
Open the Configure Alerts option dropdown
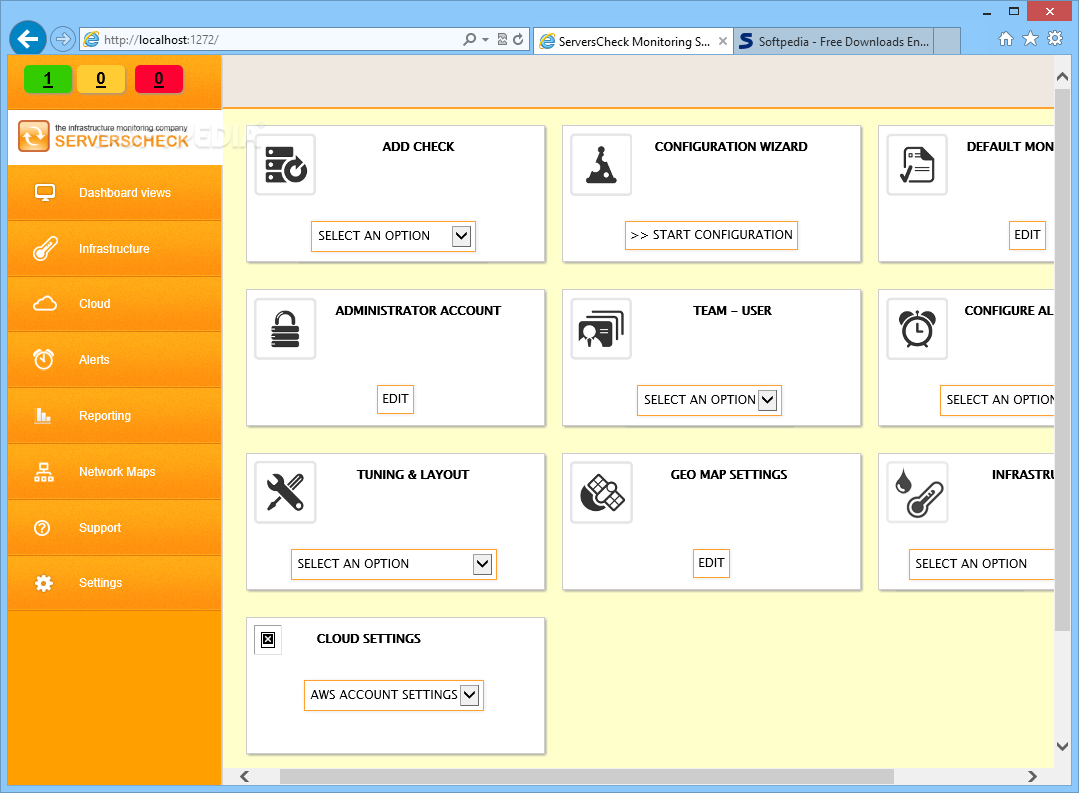pos(997,400)
